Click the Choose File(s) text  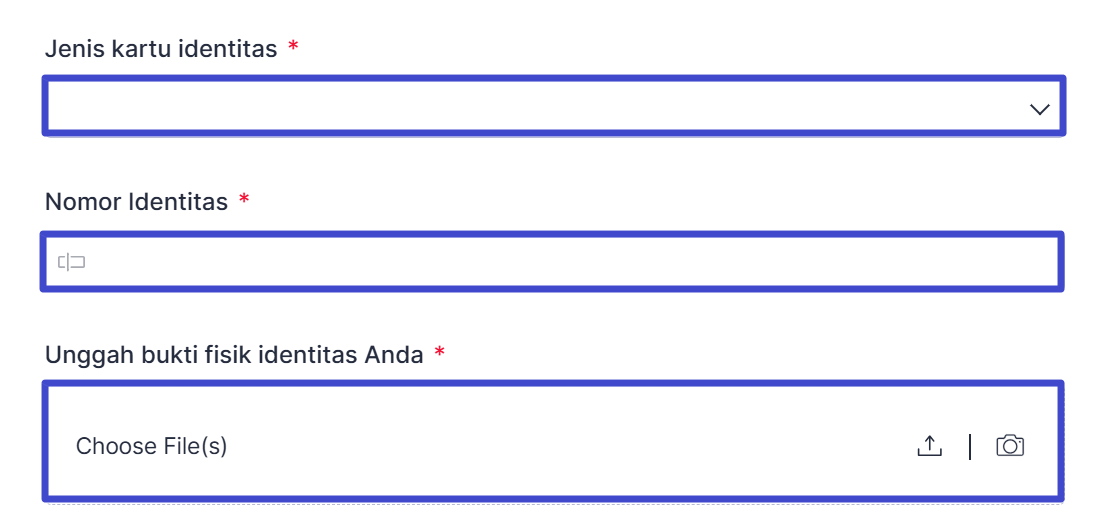point(152,446)
